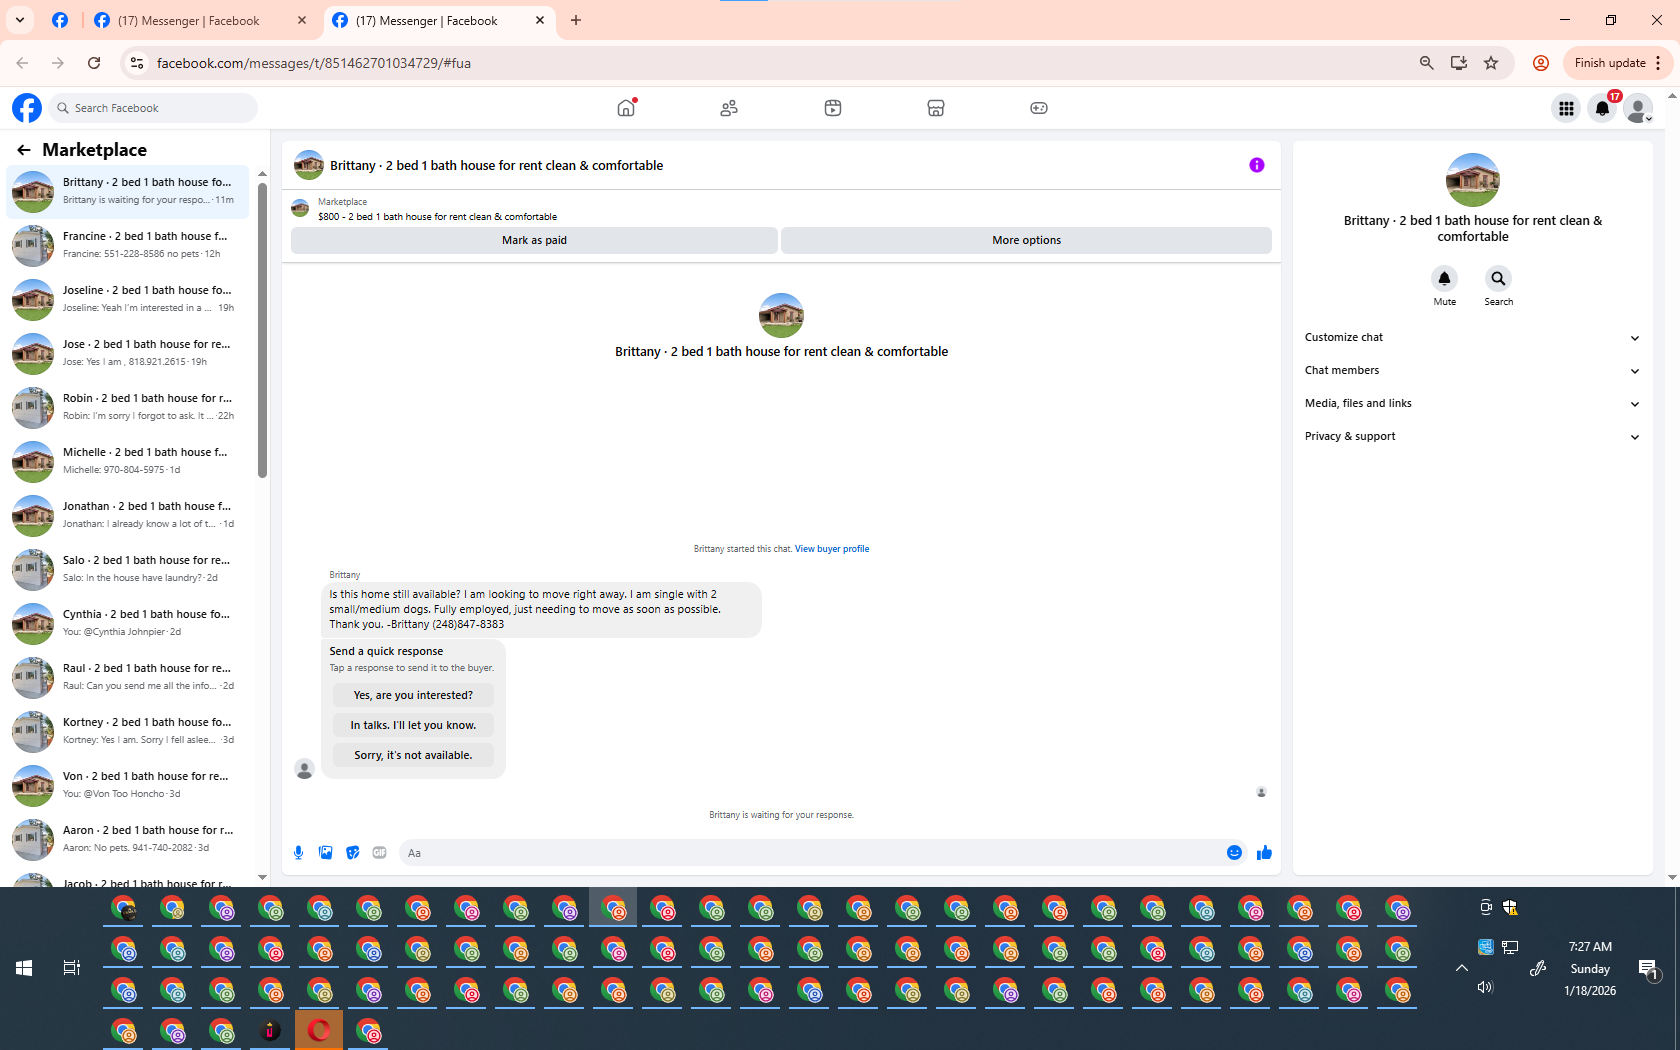Open Joseline's conversation
The height and width of the screenshot is (1050, 1680).
click(128, 299)
